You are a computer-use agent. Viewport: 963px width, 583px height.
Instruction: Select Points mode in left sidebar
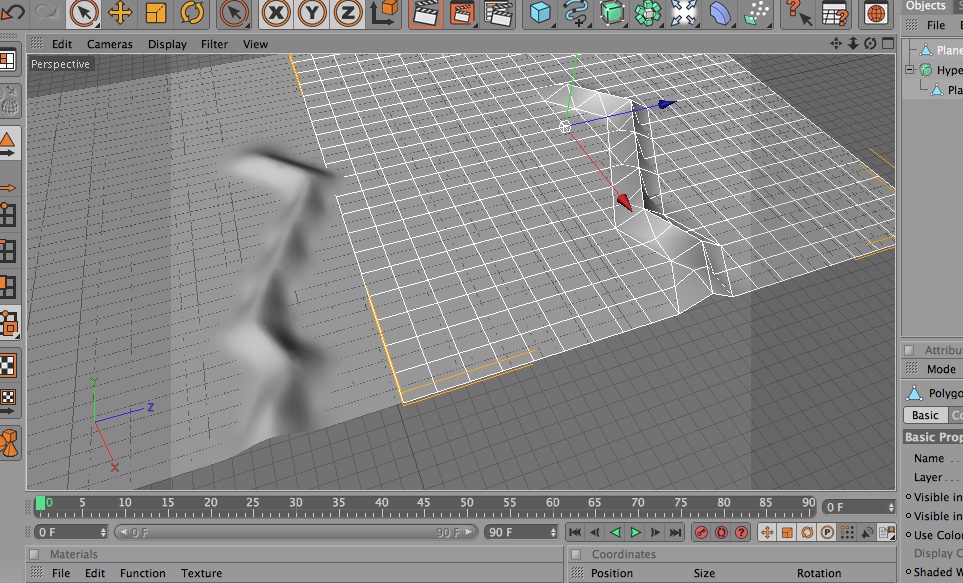point(8,216)
